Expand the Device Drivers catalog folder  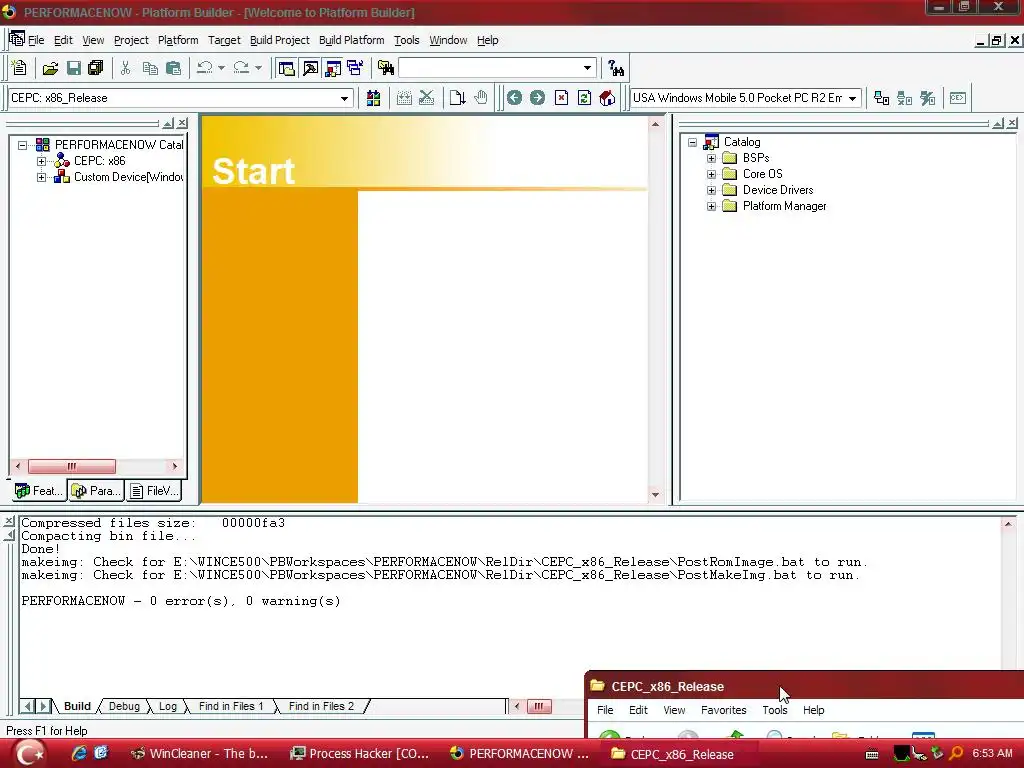click(x=711, y=190)
